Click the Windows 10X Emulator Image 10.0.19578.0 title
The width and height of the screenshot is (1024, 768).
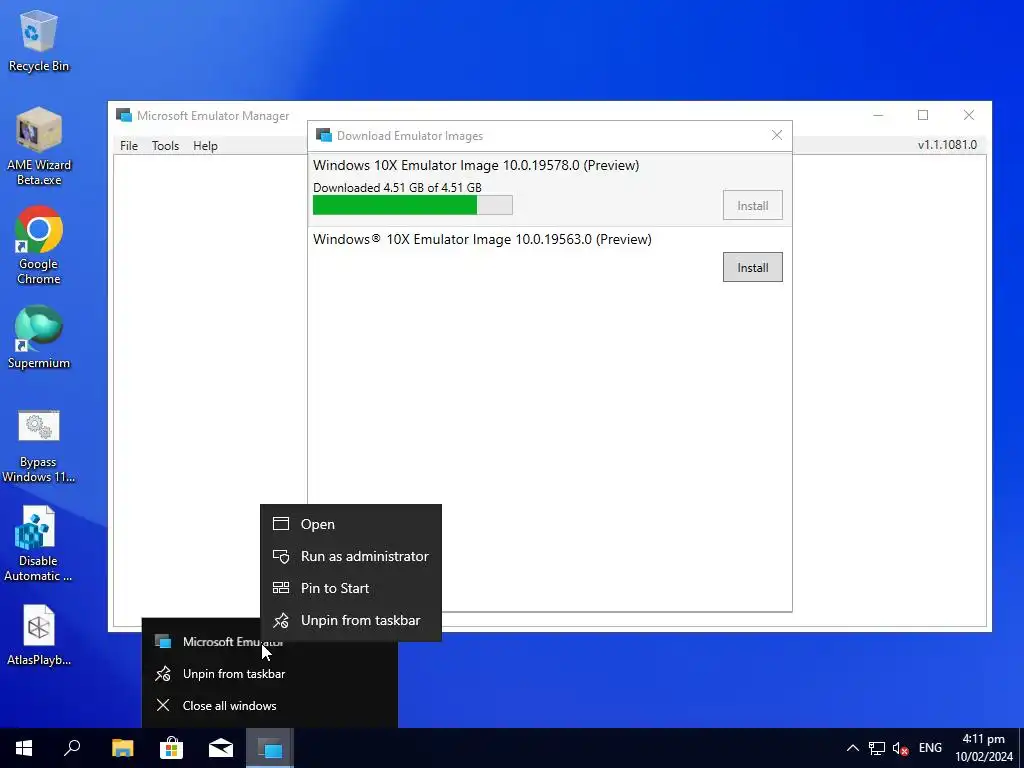click(x=476, y=165)
